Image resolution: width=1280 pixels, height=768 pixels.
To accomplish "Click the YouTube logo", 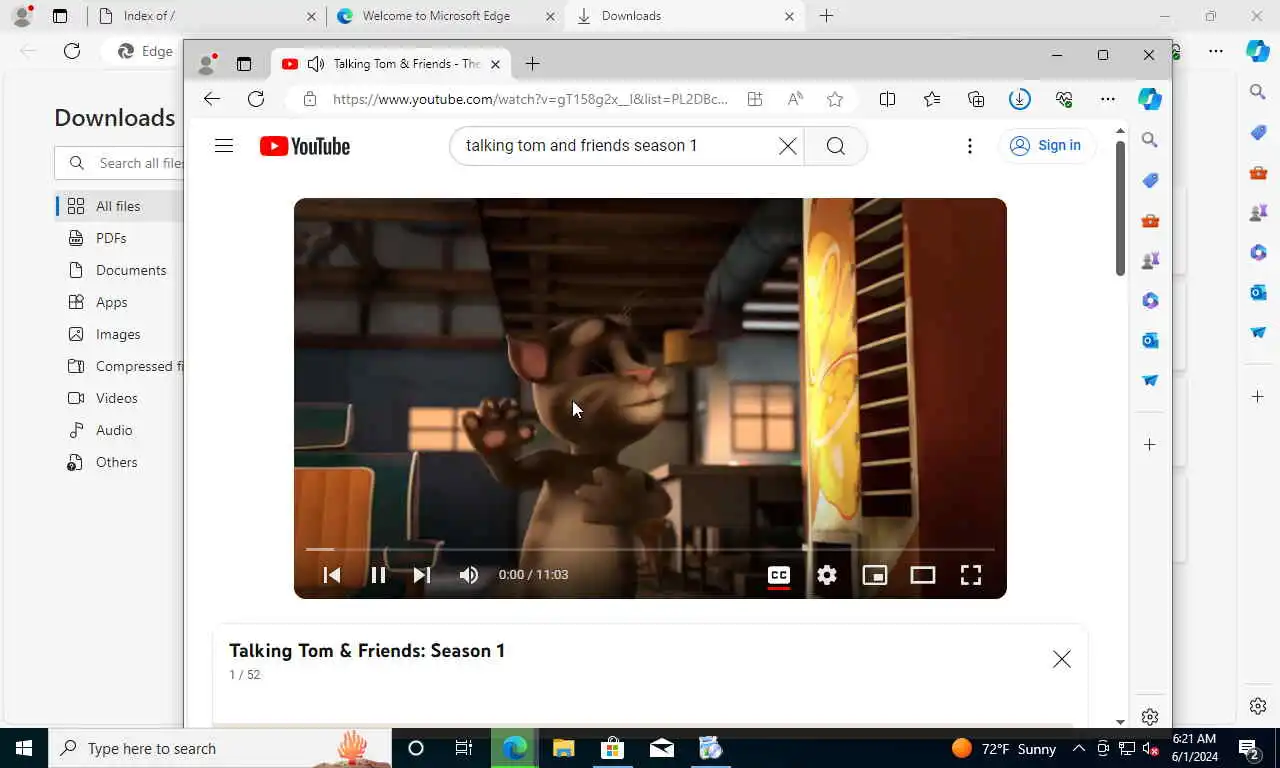I will click(305, 146).
